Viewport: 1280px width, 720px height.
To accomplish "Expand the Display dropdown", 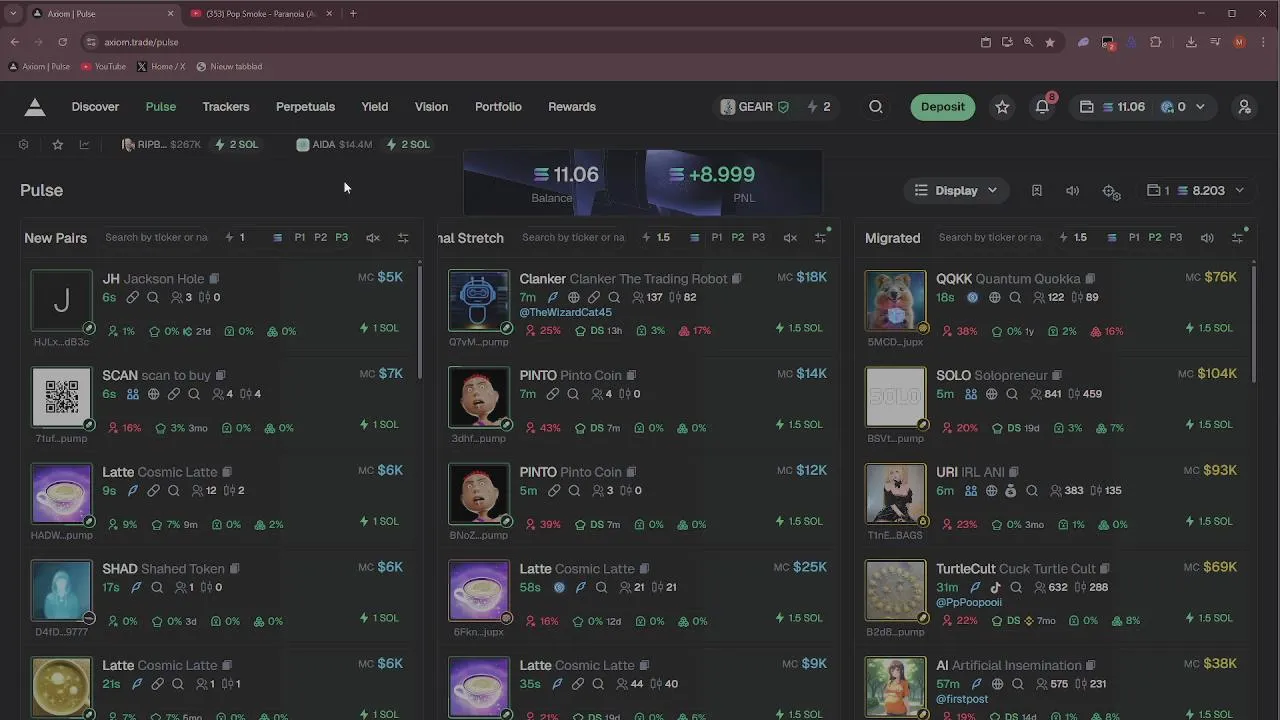I will tap(956, 190).
